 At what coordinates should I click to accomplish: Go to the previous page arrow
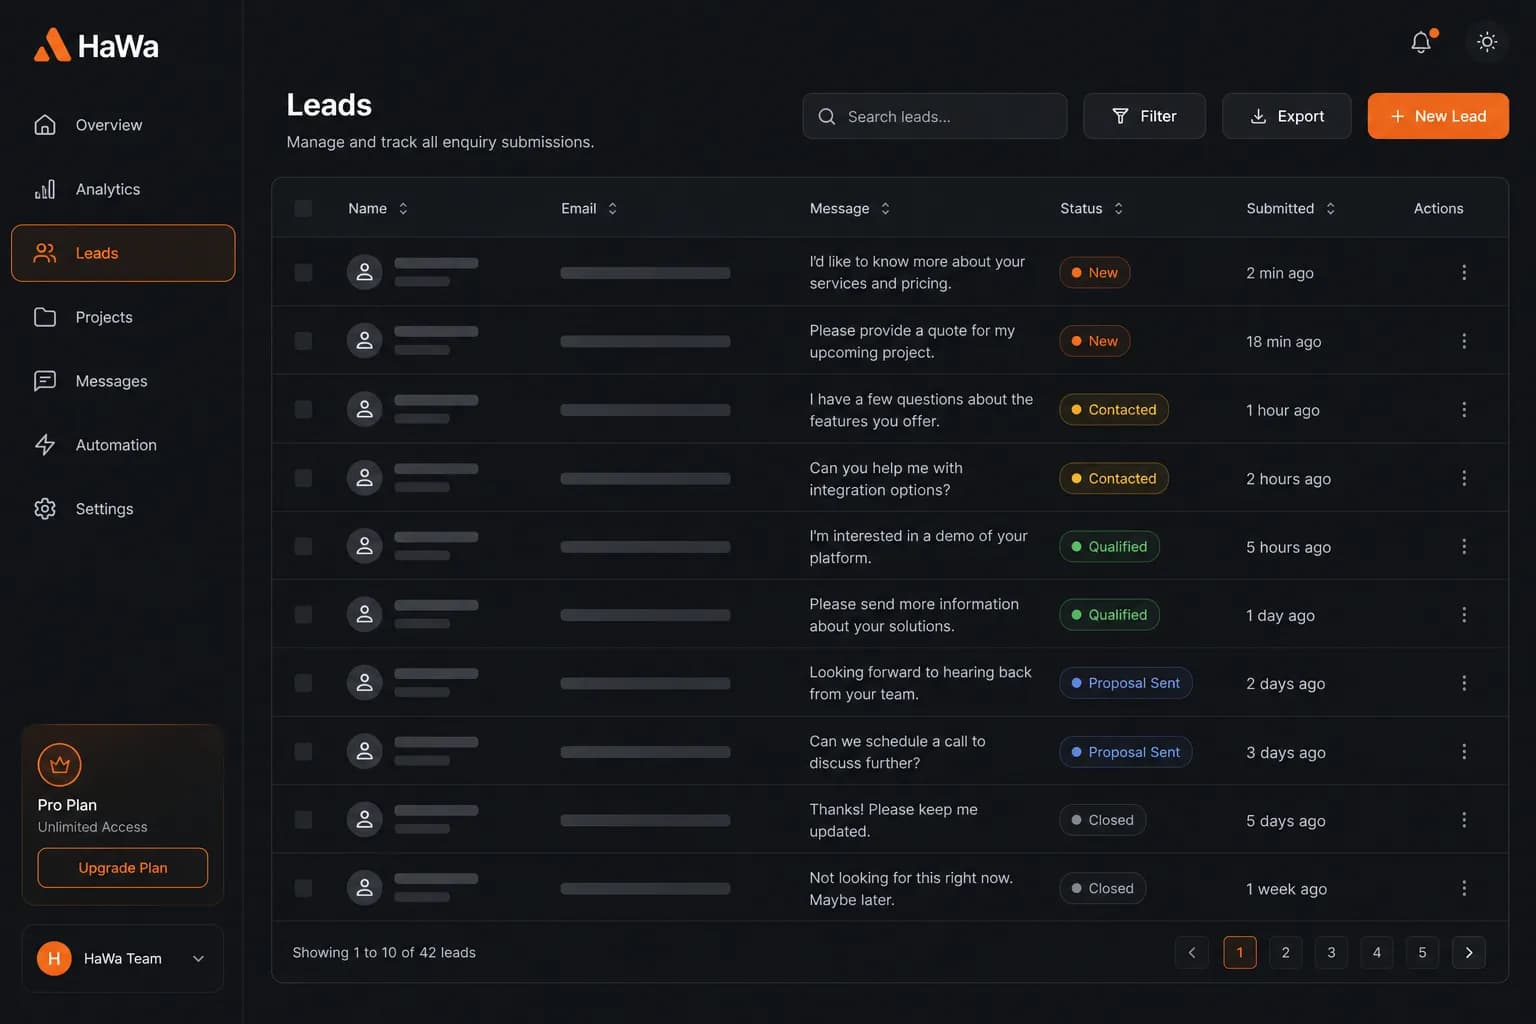(1191, 952)
